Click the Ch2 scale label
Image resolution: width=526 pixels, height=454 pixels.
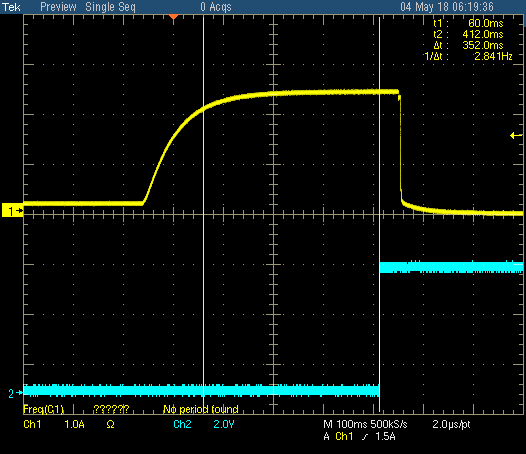click(x=182, y=424)
